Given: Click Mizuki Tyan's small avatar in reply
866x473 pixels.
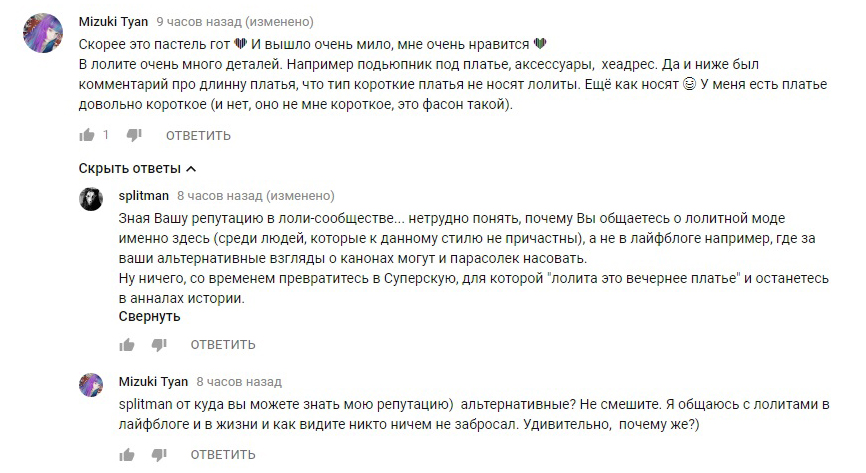Looking at the screenshot, I should (x=91, y=385).
